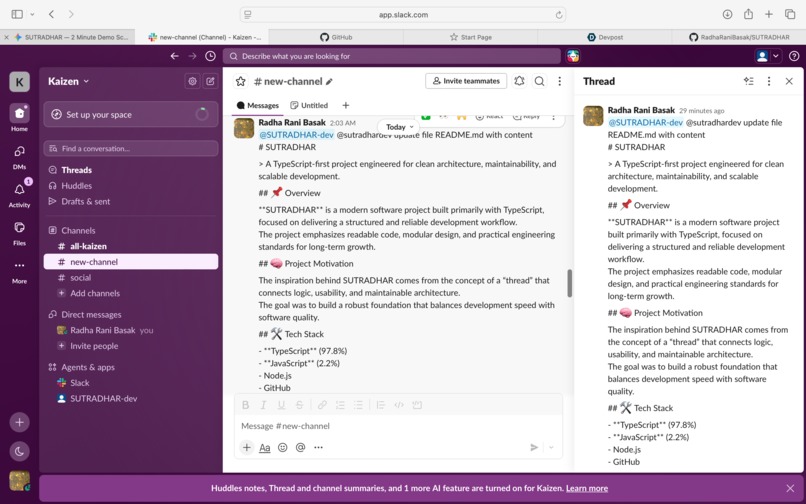This screenshot has width=806, height=504.
Task: Open Drafts & sent
Action: (x=131, y=202)
